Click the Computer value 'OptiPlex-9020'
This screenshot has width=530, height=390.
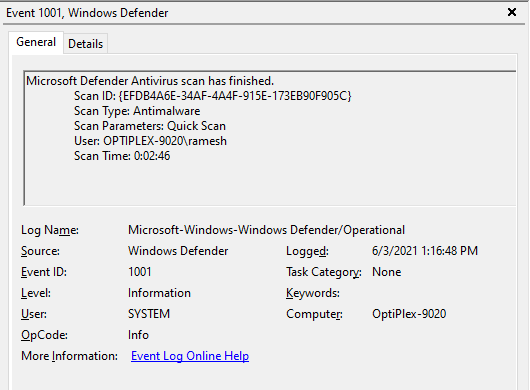409,314
